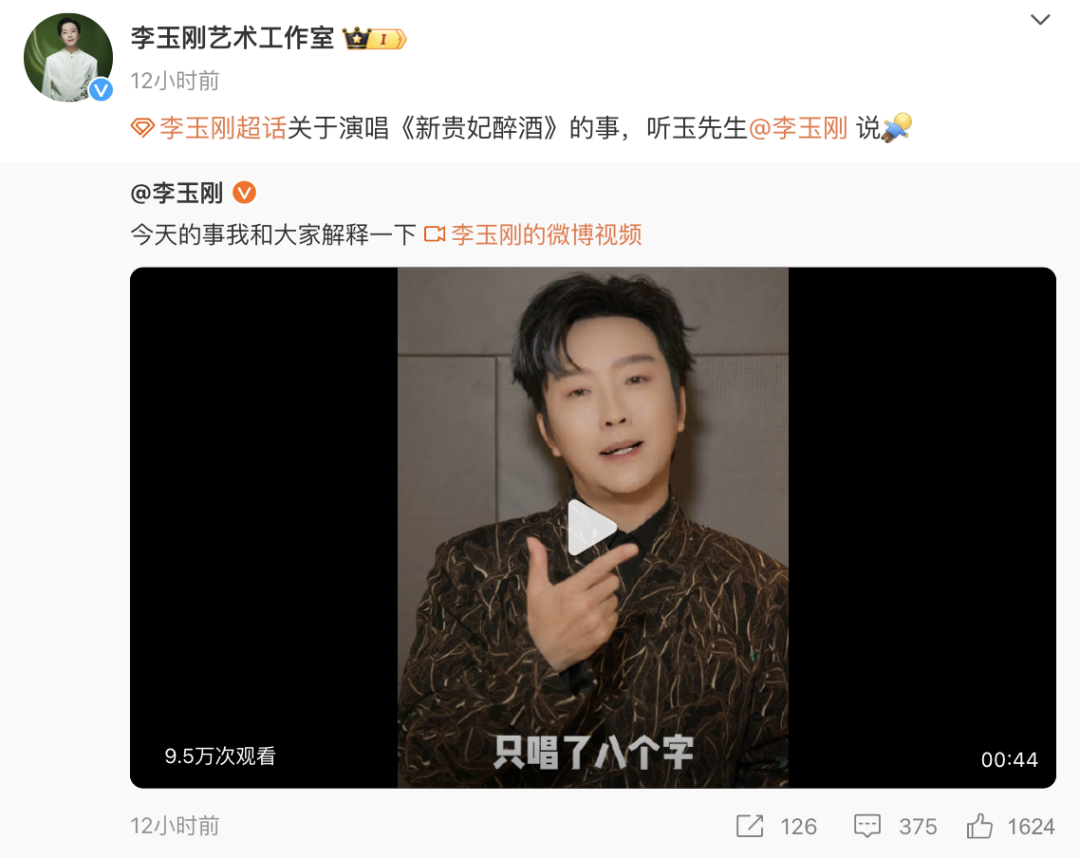This screenshot has height=858, width=1080.
Task: Like the post with thumbs-up icon
Action: [x=979, y=826]
